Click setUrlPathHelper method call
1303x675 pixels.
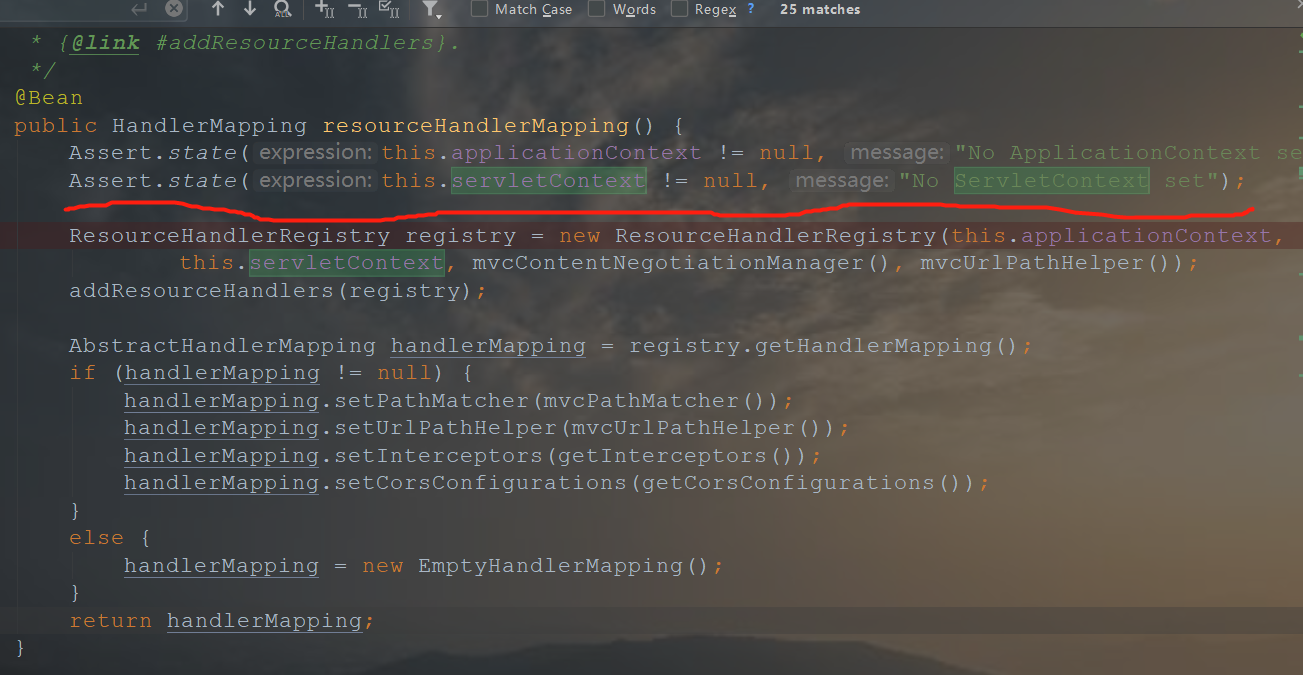click(446, 428)
